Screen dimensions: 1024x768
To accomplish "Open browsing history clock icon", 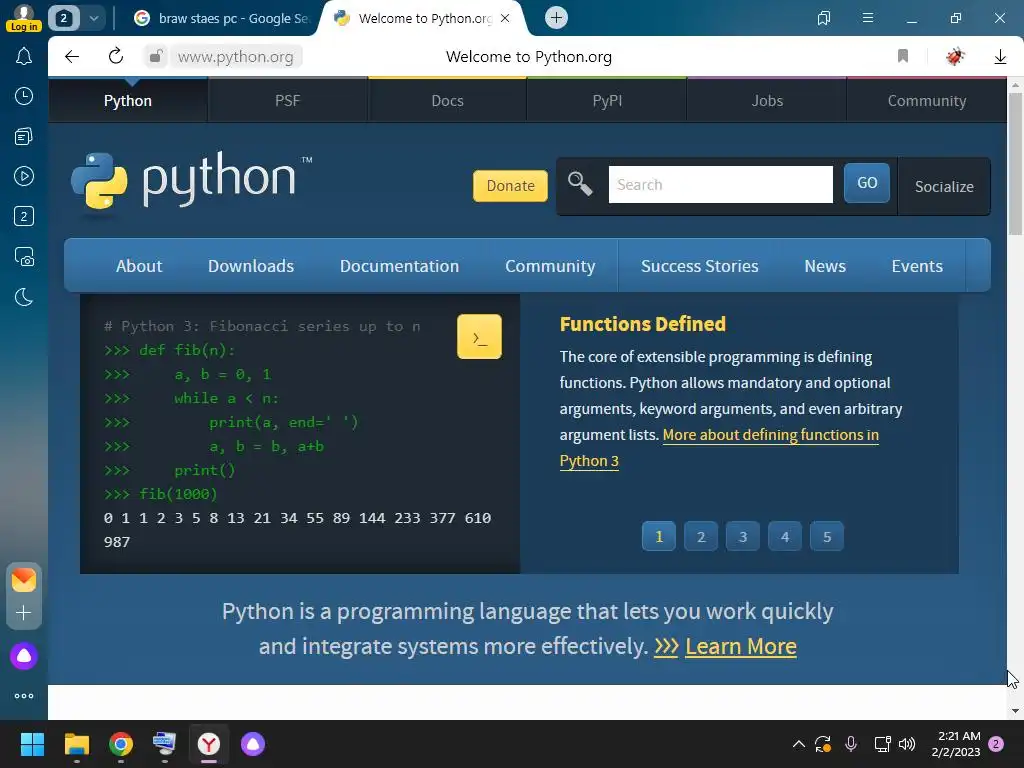I will pos(24,97).
